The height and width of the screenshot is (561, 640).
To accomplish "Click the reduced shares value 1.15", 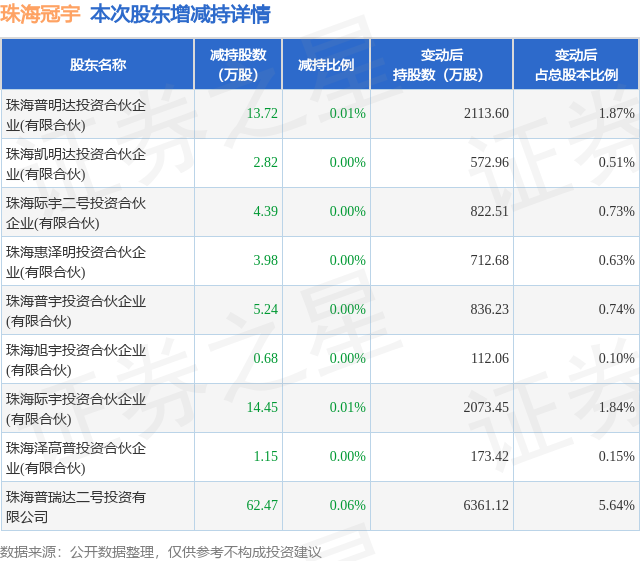I will tap(265, 456).
